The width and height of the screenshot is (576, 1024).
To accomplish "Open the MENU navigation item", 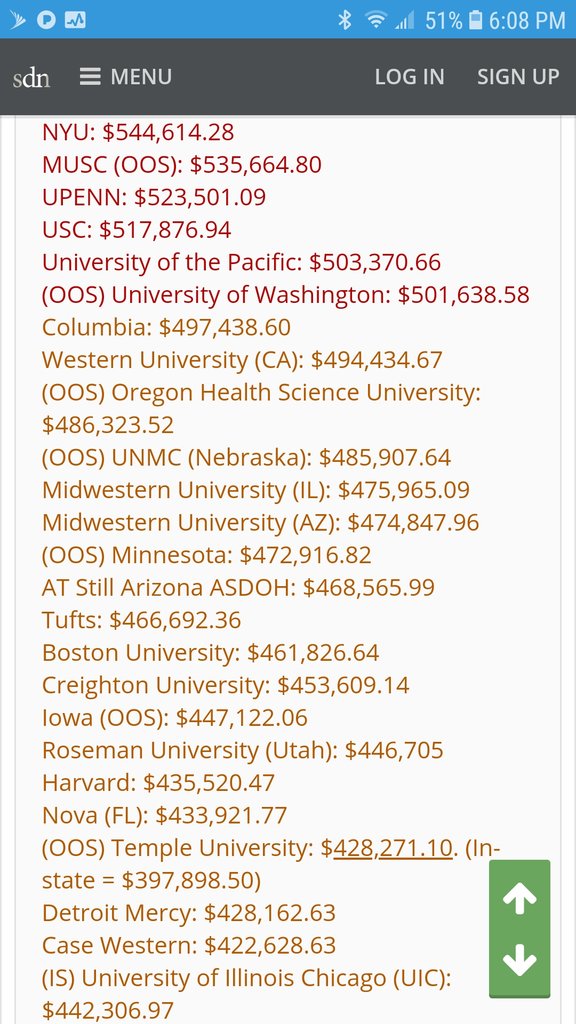I will tap(126, 77).
